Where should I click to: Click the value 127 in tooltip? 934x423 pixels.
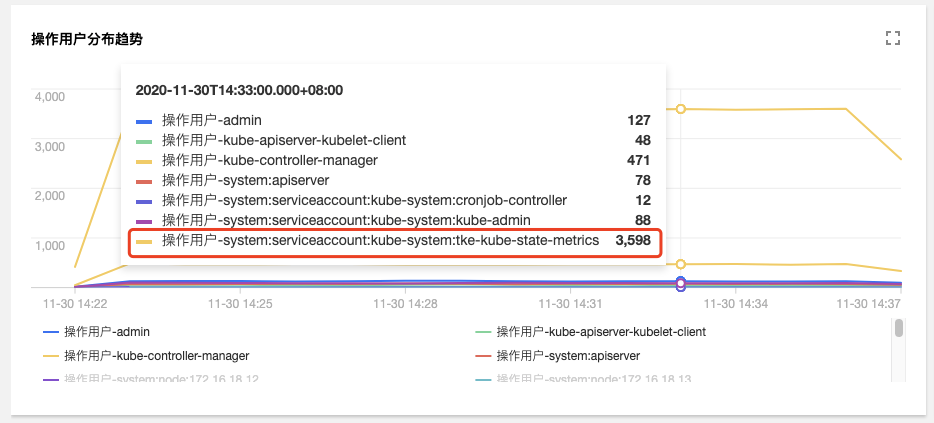tap(639, 120)
